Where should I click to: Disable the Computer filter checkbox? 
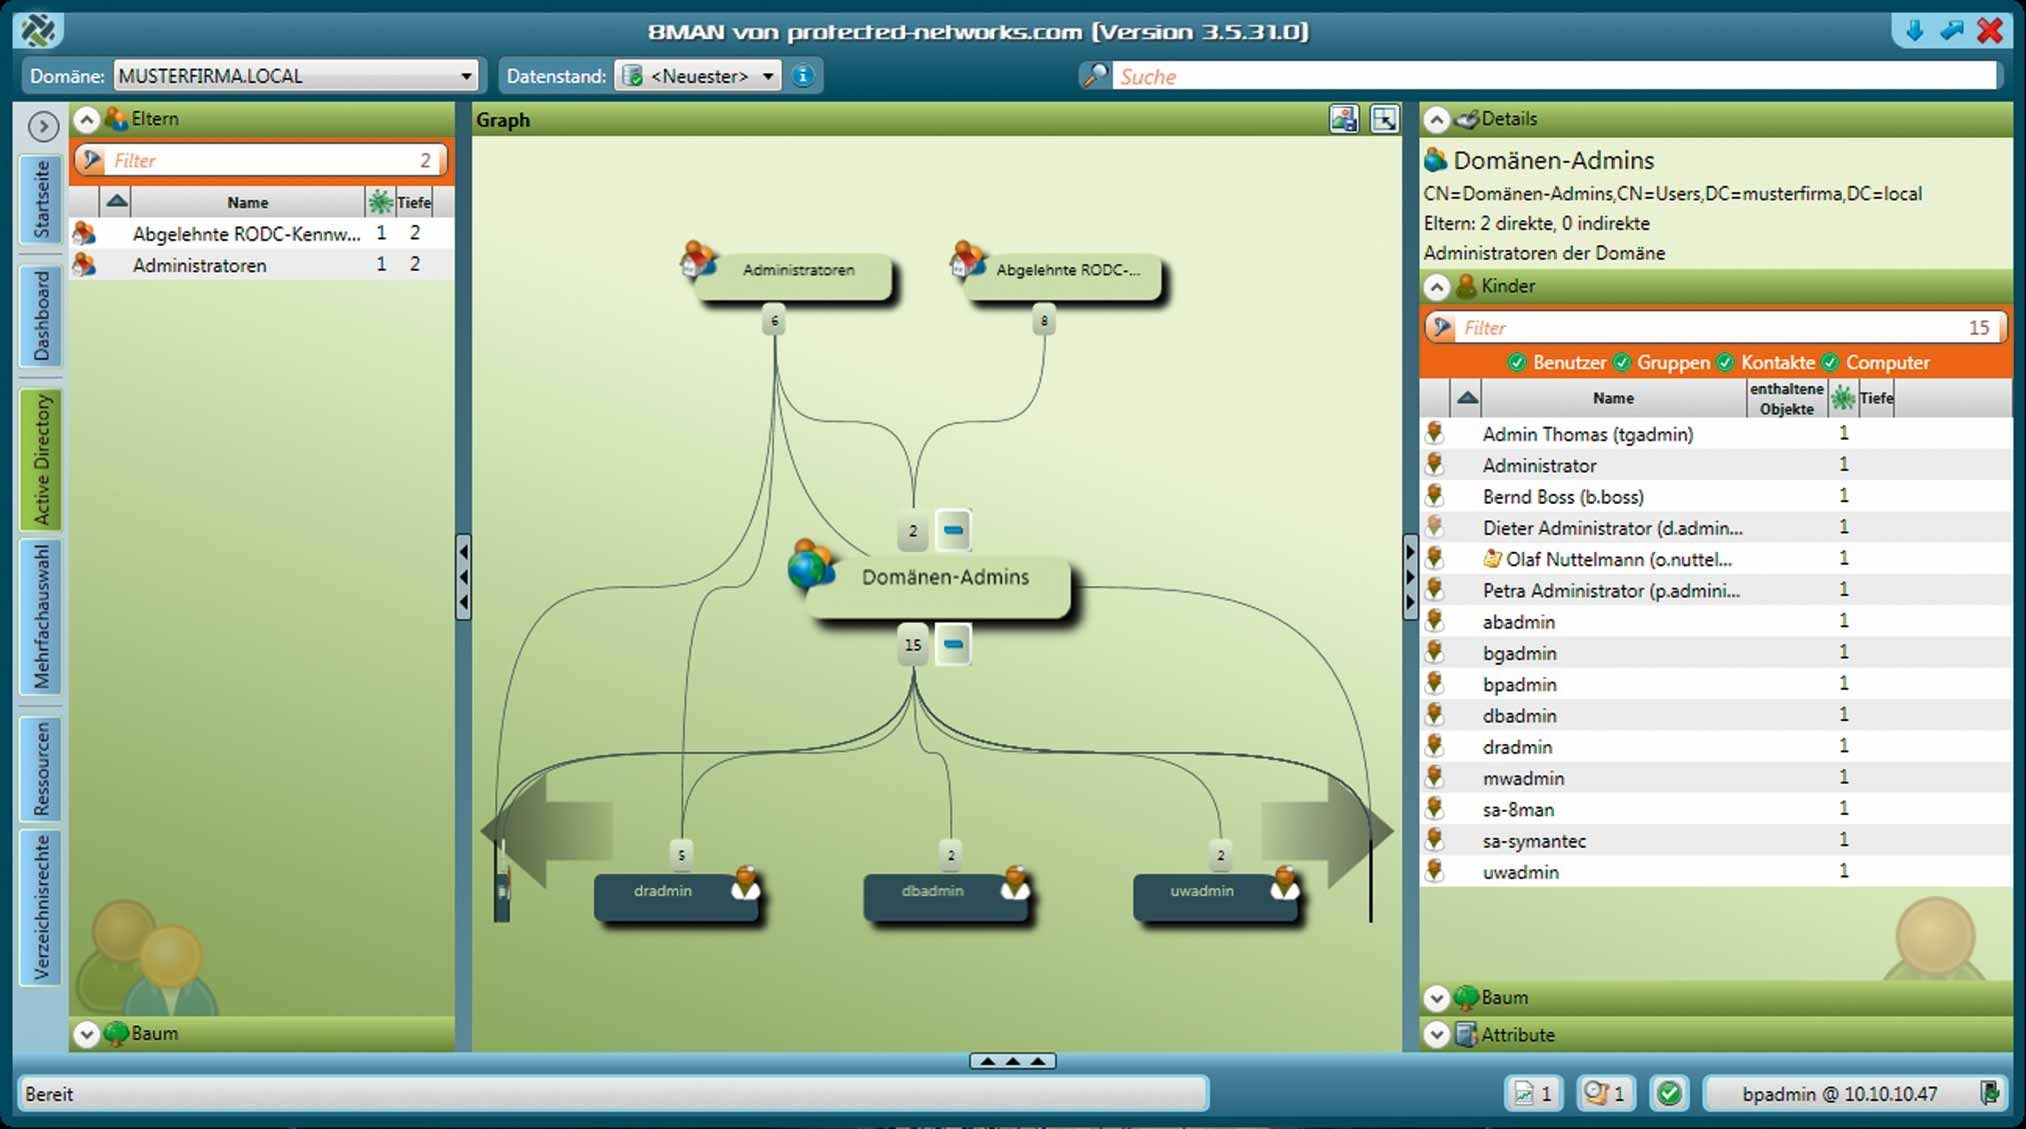click(x=1830, y=362)
